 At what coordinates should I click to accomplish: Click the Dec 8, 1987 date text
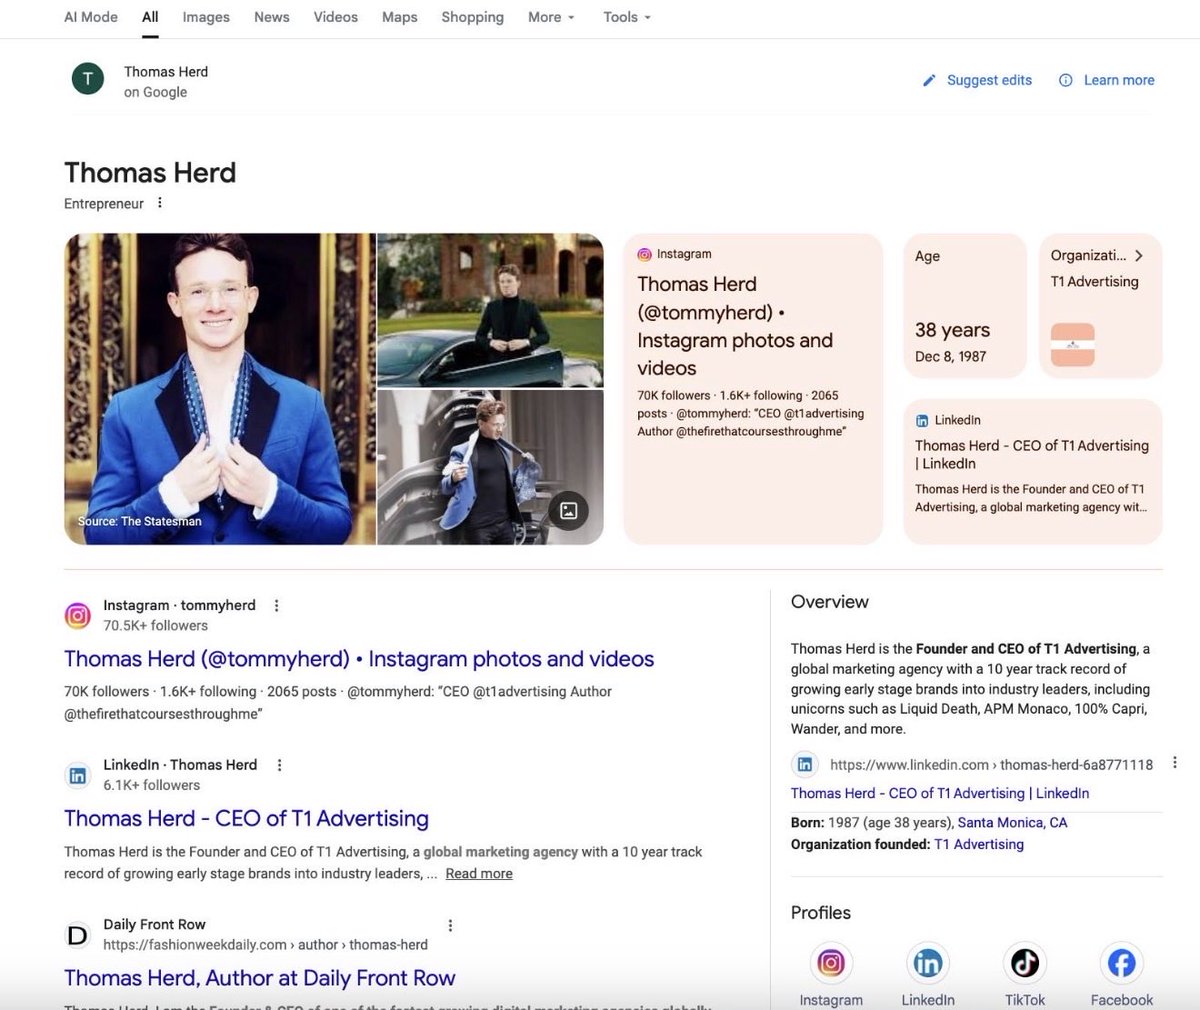pyautogui.click(x=951, y=356)
